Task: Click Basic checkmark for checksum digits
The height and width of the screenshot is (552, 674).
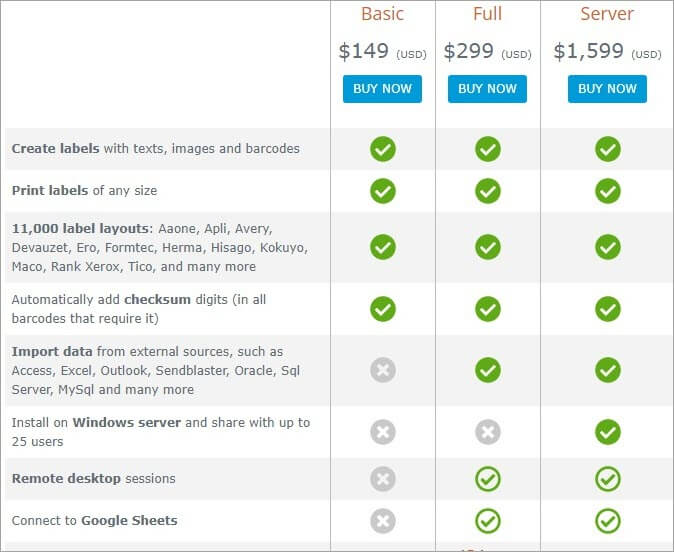Action: click(x=383, y=309)
